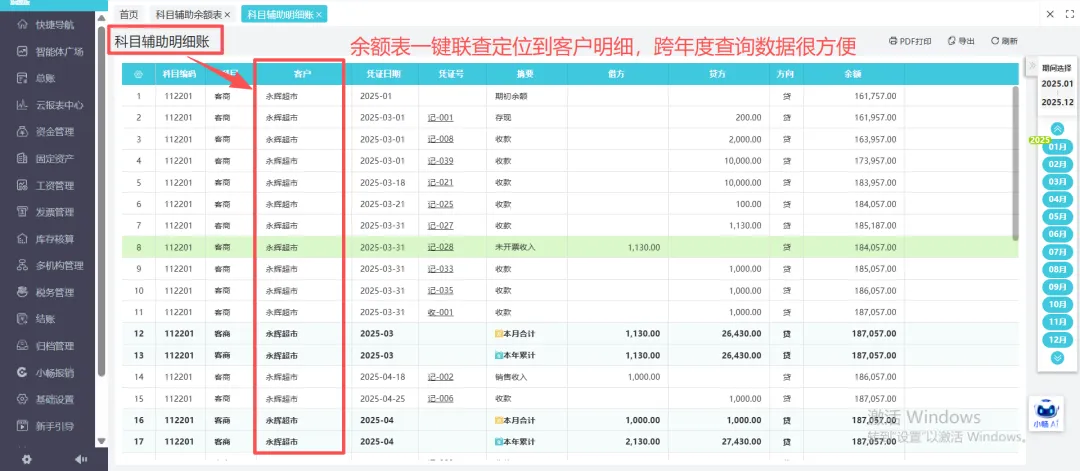This screenshot has width=1080, height=471.
Task: Open 小畅报销 icon in sidebar
Action: (23, 373)
